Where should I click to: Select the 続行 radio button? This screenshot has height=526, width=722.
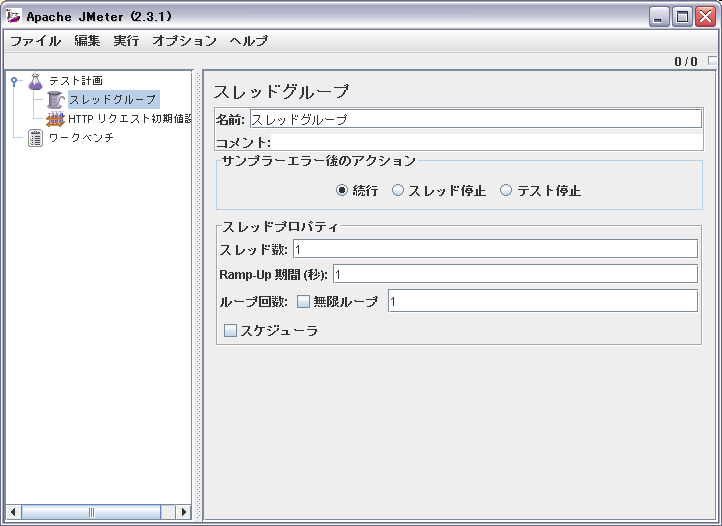tap(342, 190)
